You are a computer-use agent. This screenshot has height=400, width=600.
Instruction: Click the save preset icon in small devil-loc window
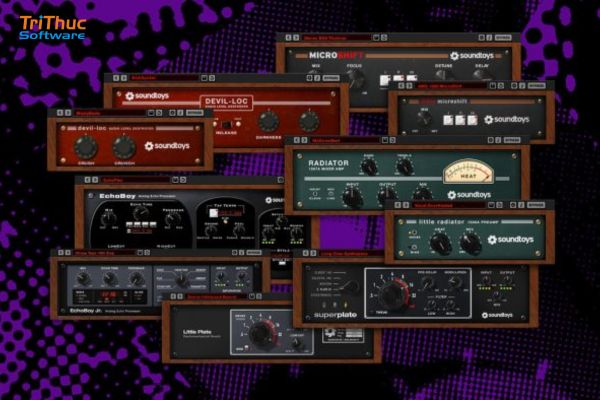tap(151, 113)
